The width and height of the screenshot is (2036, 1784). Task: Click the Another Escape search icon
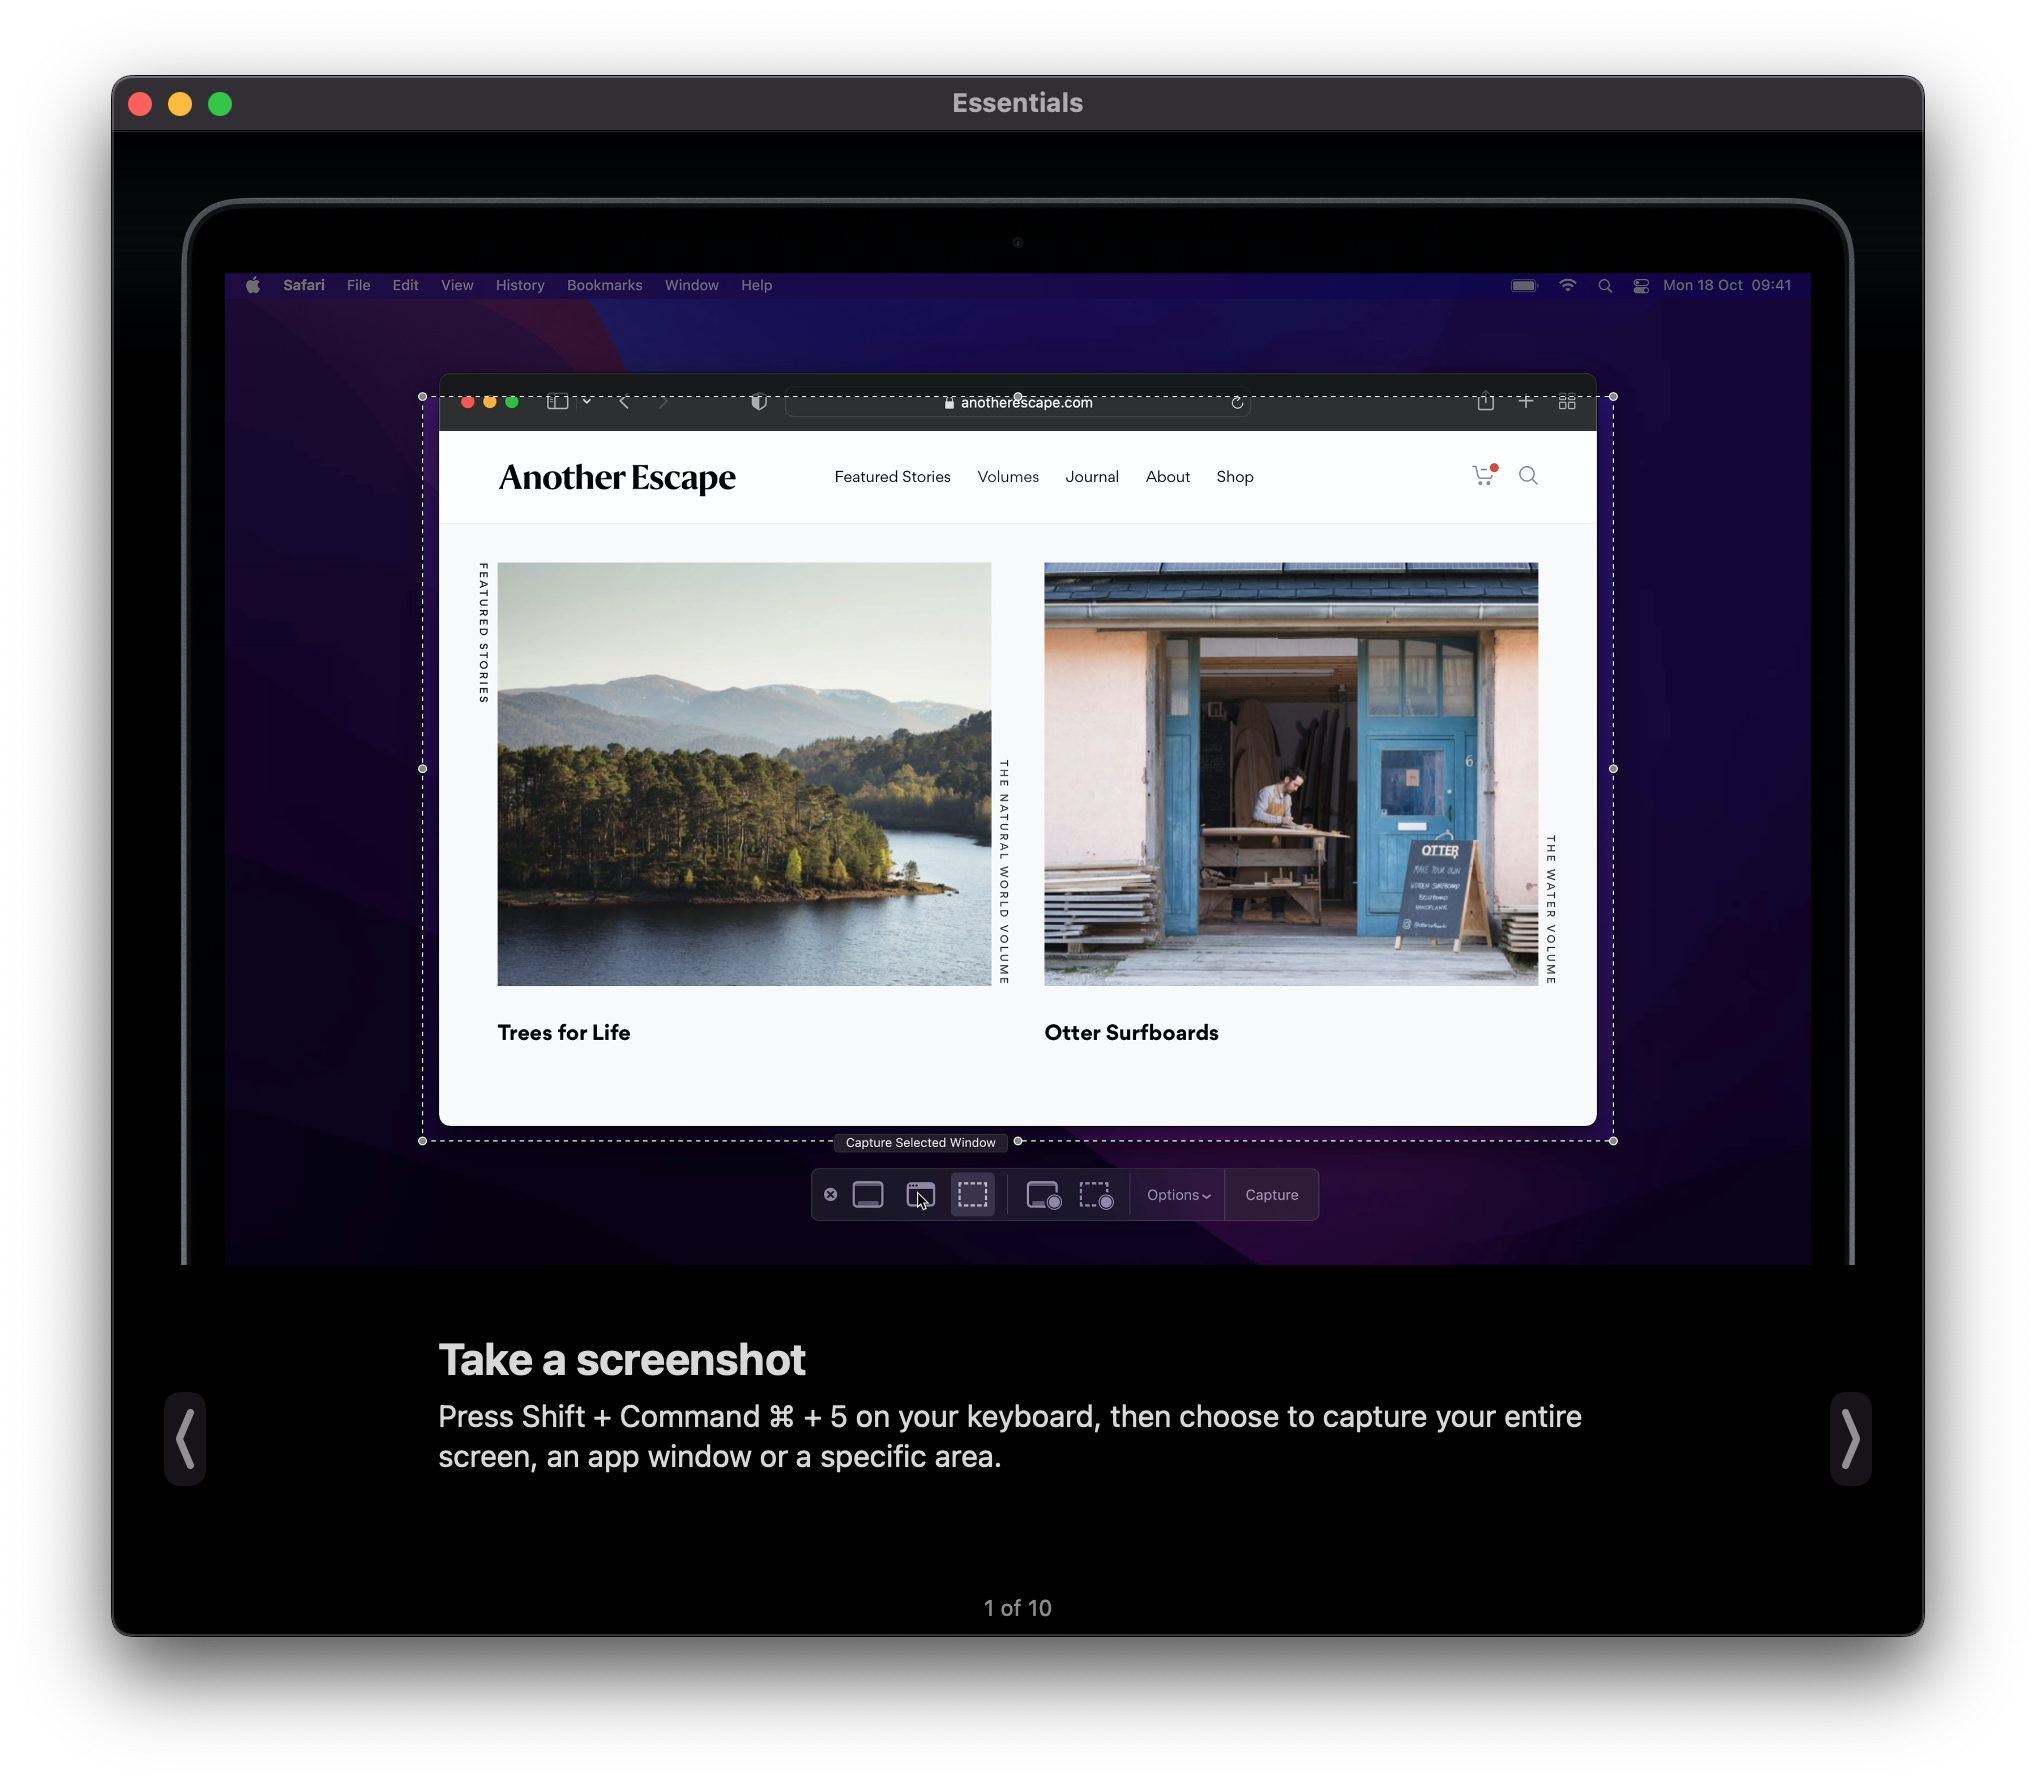pyautogui.click(x=1528, y=476)
